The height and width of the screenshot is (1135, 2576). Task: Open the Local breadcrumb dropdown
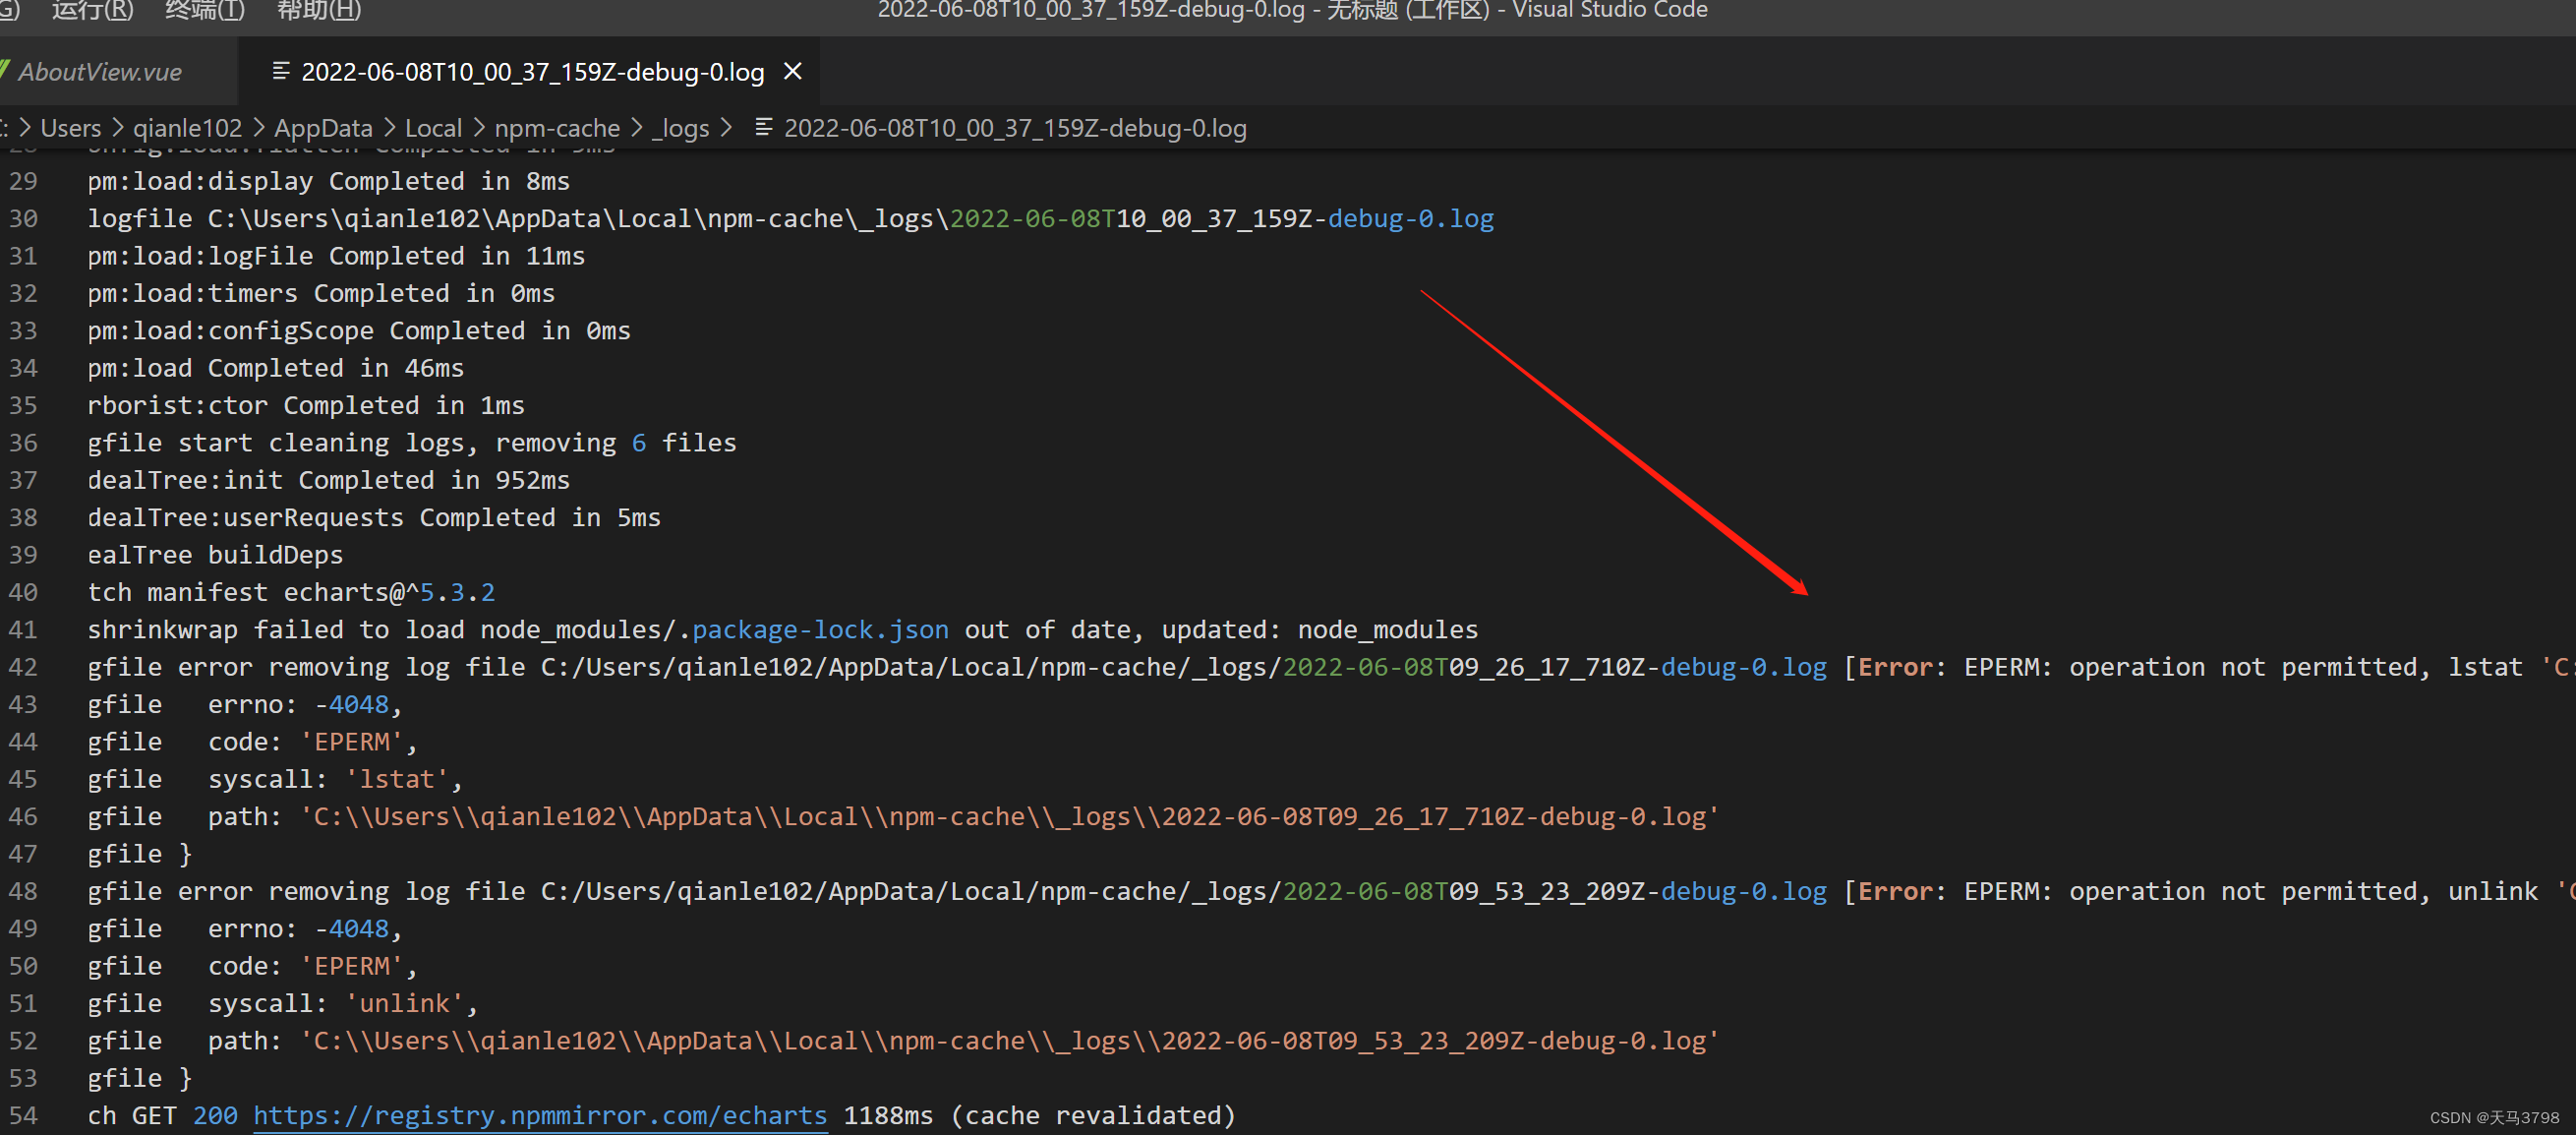point(433,128)
